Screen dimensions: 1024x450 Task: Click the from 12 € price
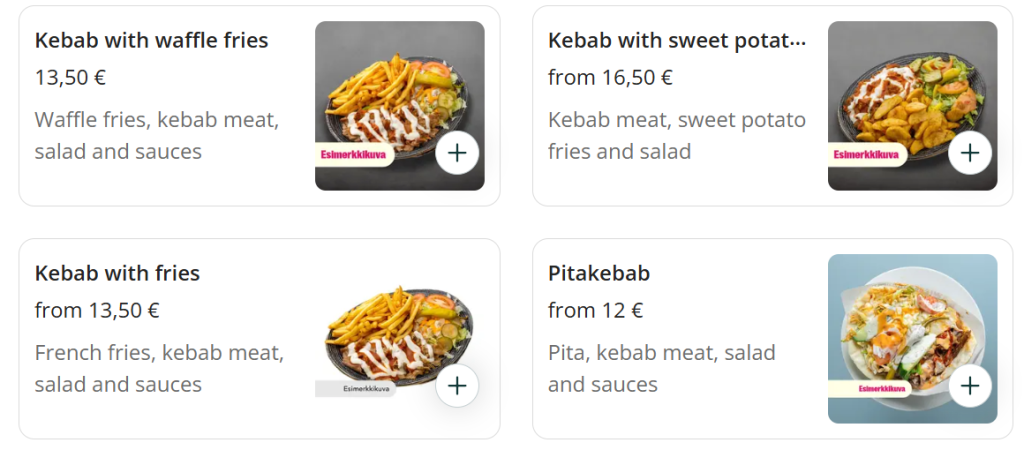click(595, 310)
